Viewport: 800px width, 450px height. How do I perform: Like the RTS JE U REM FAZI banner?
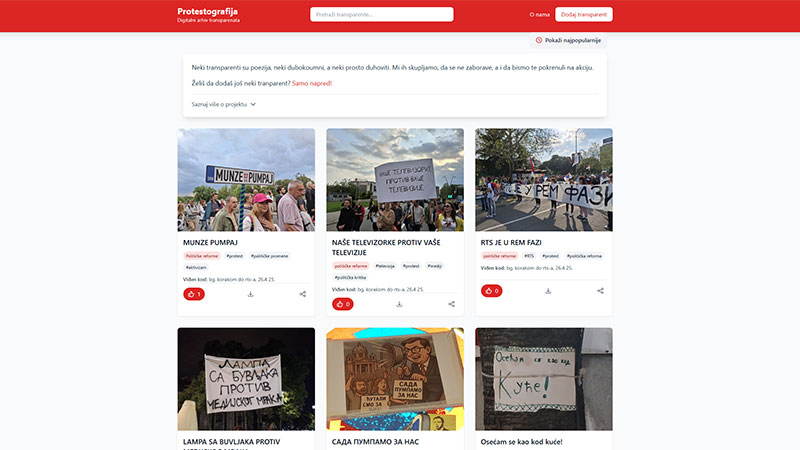click(x=491, y=291)
